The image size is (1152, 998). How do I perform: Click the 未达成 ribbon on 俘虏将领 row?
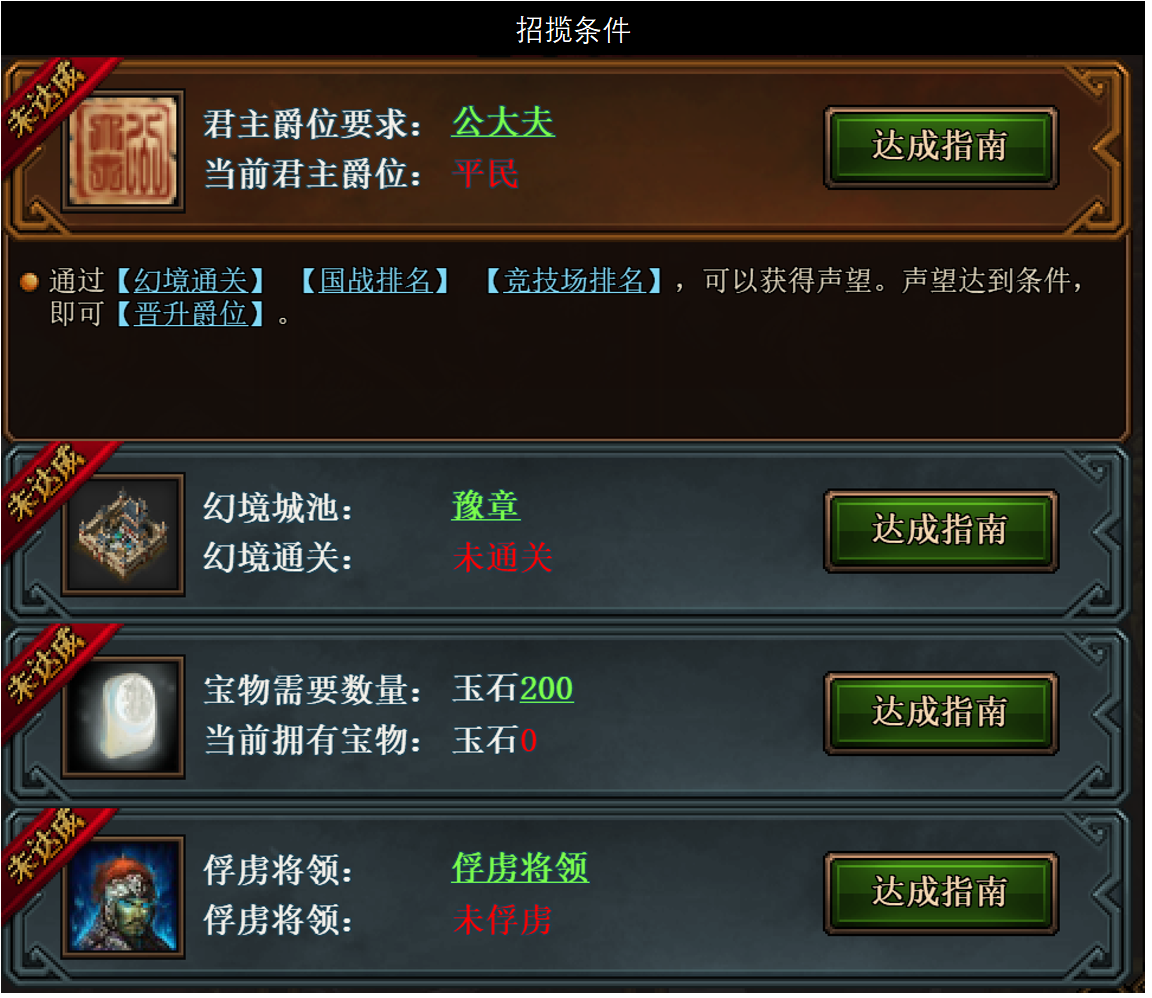[x=48, y=847]
